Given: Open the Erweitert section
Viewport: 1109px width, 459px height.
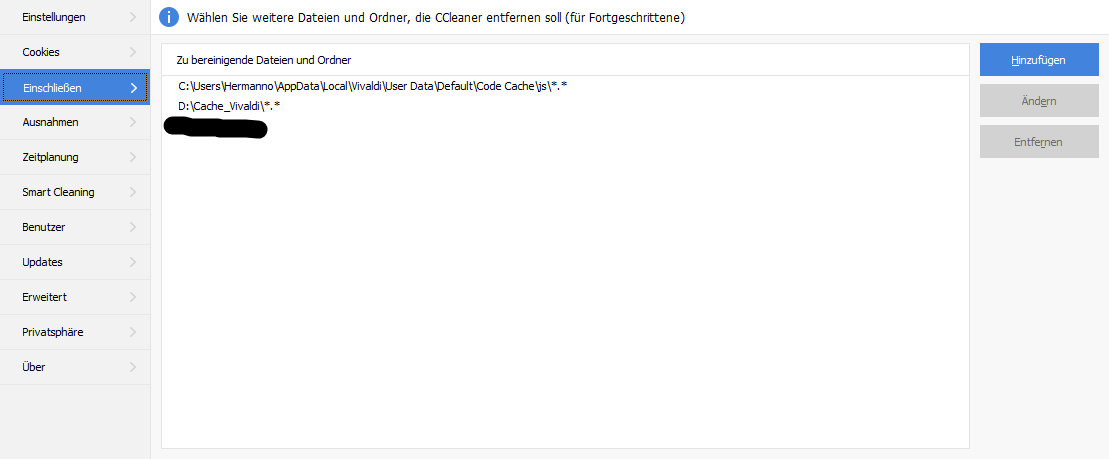Looking at the screenshot, I should (75, 297).
